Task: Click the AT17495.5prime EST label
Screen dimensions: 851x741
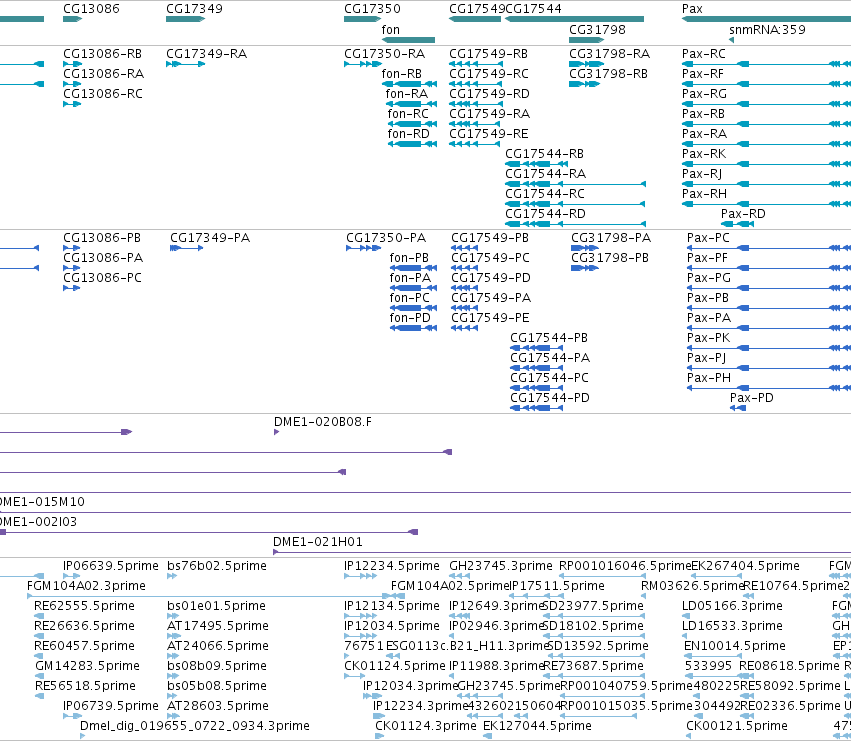Action: point(218,626)
